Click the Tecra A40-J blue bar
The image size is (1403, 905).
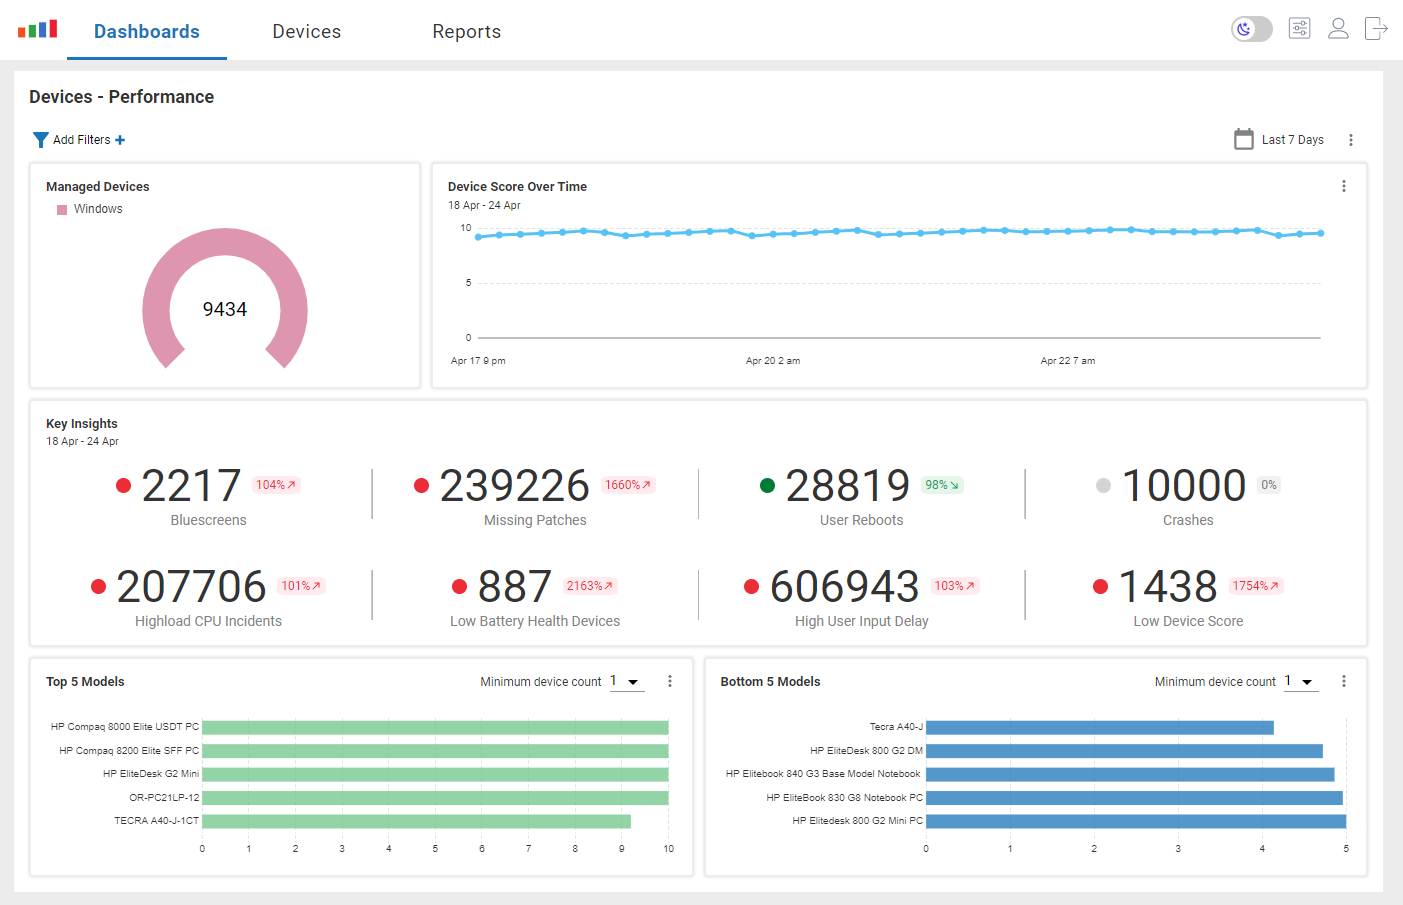click(1099, 727)
